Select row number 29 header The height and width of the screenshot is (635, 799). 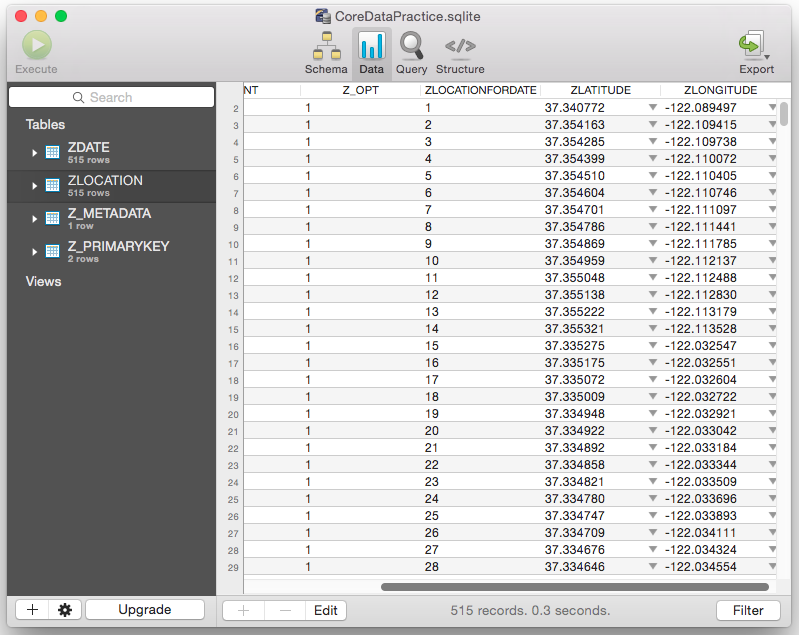pos(233,567)
